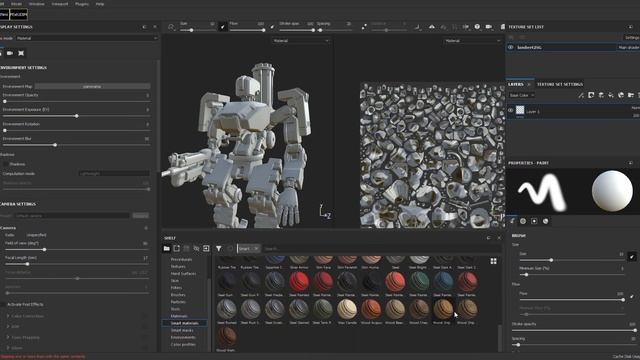Add a fill layer from Layers toolbar
This screenshot has height=360, width=640.
coord(611,95)
